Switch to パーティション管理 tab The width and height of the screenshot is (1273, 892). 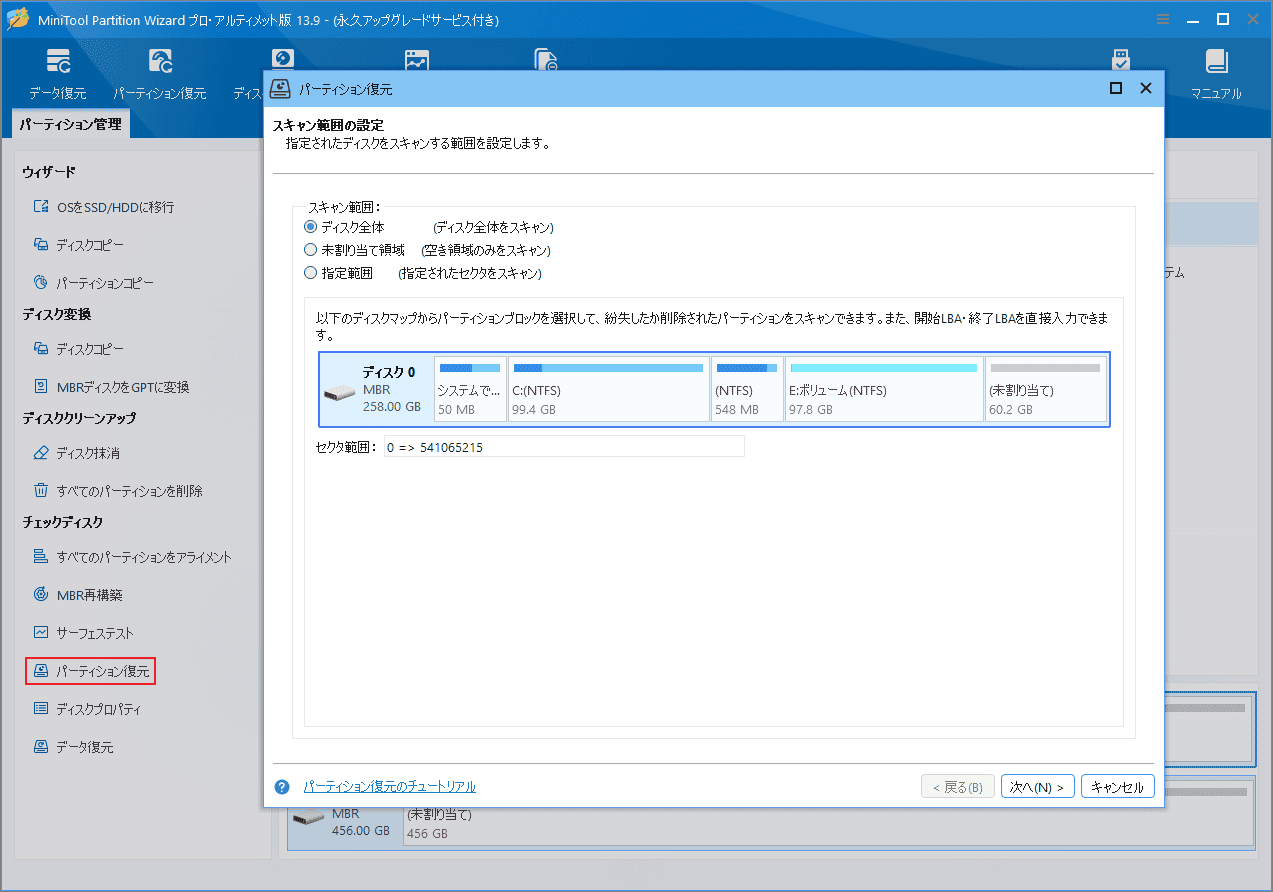click(70, 124)
